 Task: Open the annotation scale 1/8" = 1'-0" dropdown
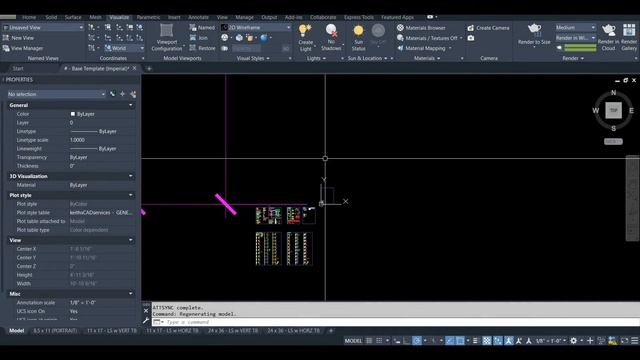click(550, 341)
